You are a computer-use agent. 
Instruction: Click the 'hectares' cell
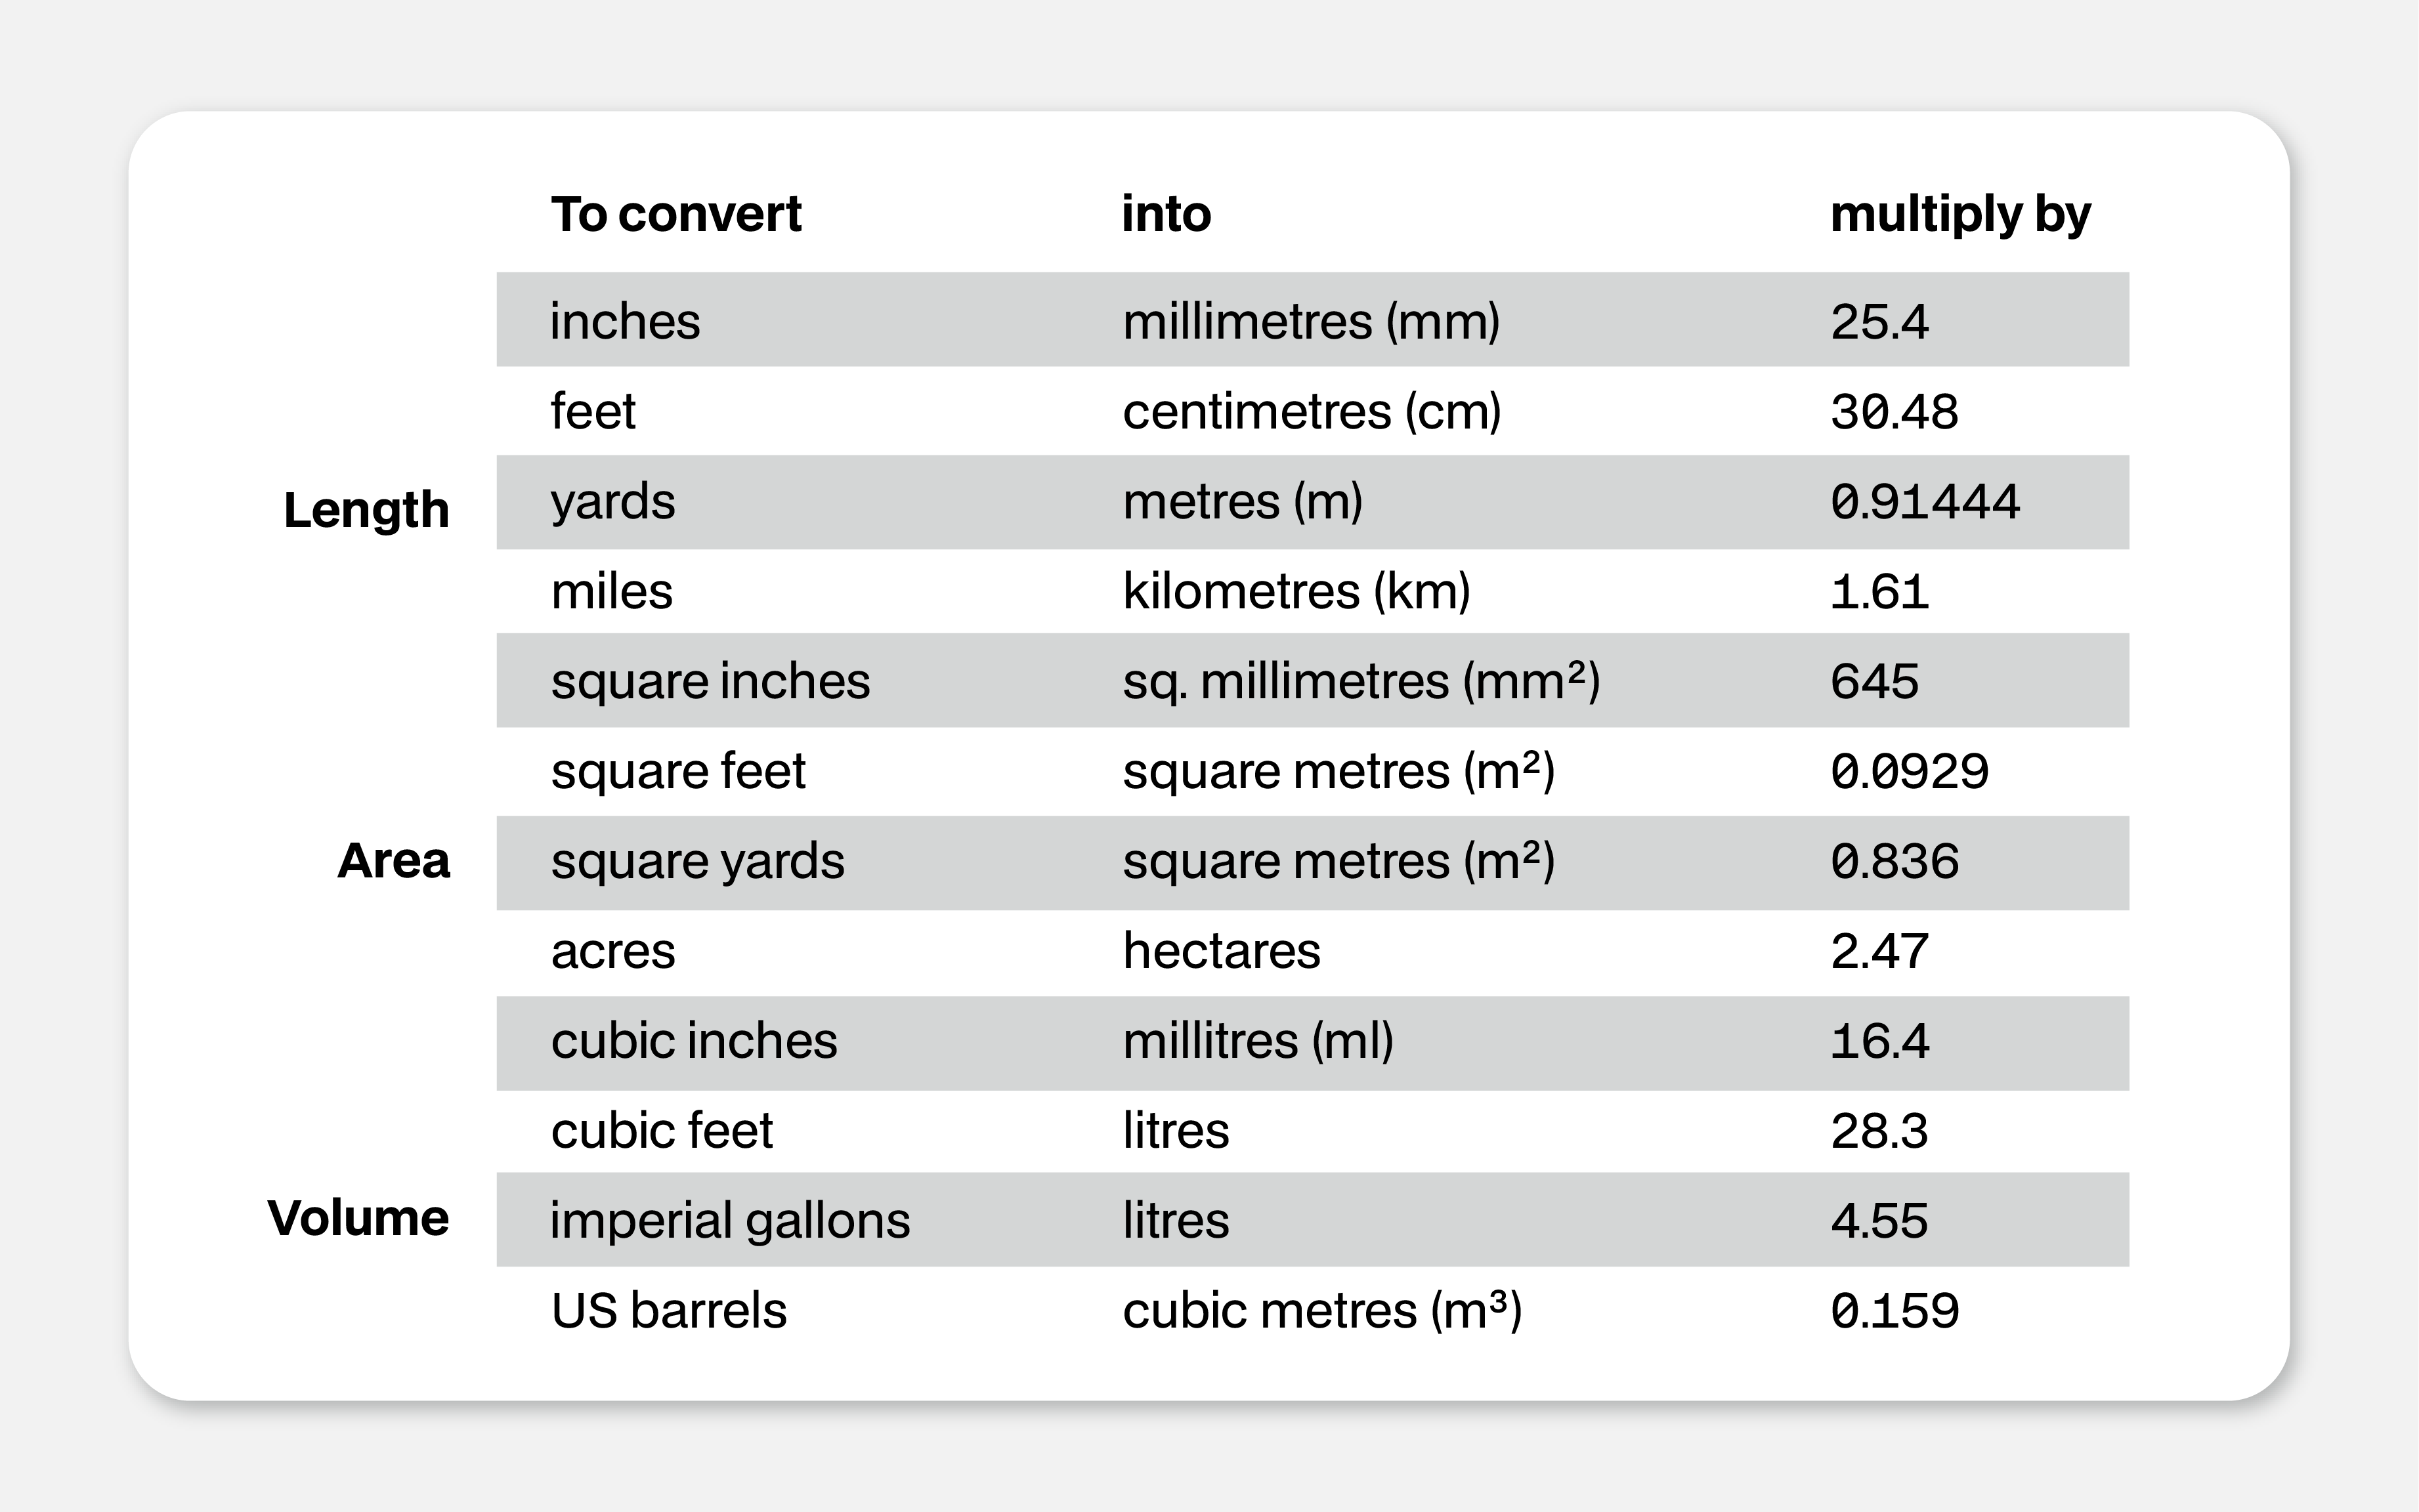click(x=1221, y=951)
